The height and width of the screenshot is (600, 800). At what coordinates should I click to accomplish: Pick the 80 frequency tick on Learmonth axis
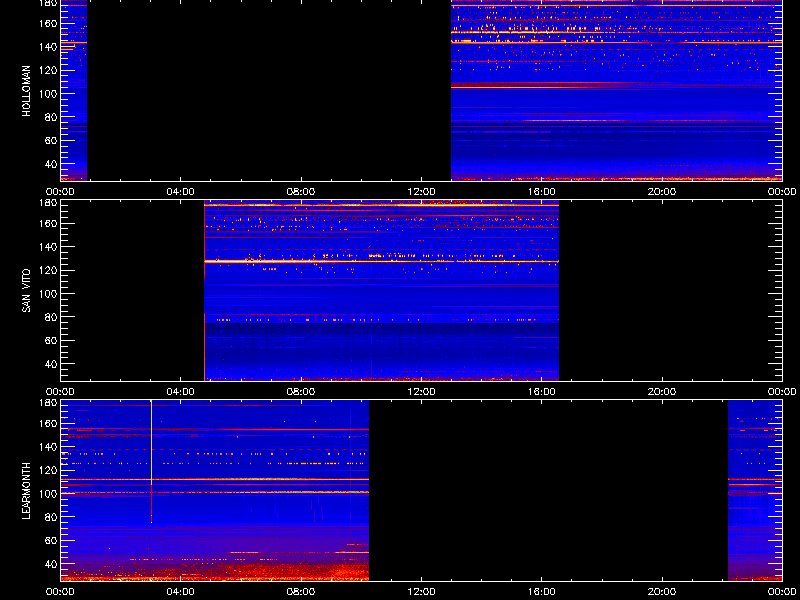click(51, 517)
